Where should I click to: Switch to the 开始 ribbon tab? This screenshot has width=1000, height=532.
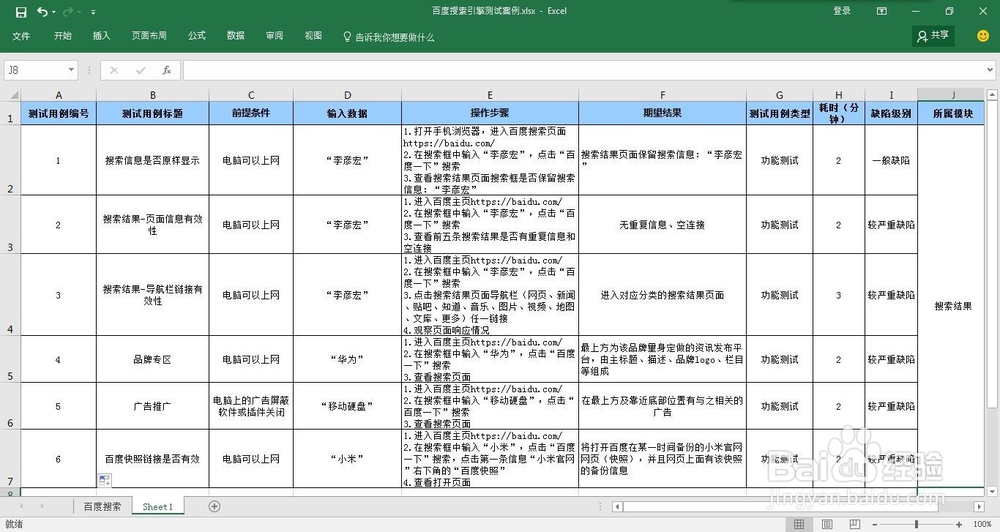click(62, 36)
